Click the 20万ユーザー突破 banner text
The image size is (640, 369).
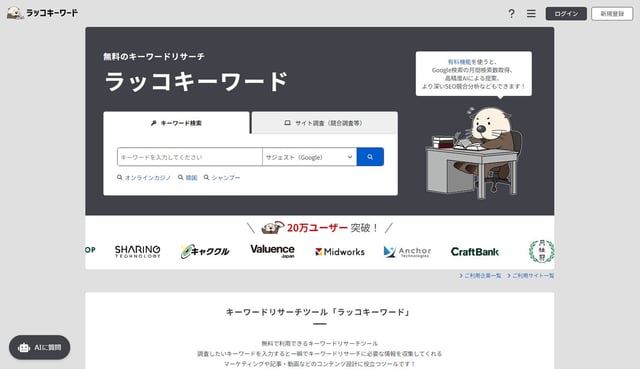[x=333, y=228]
